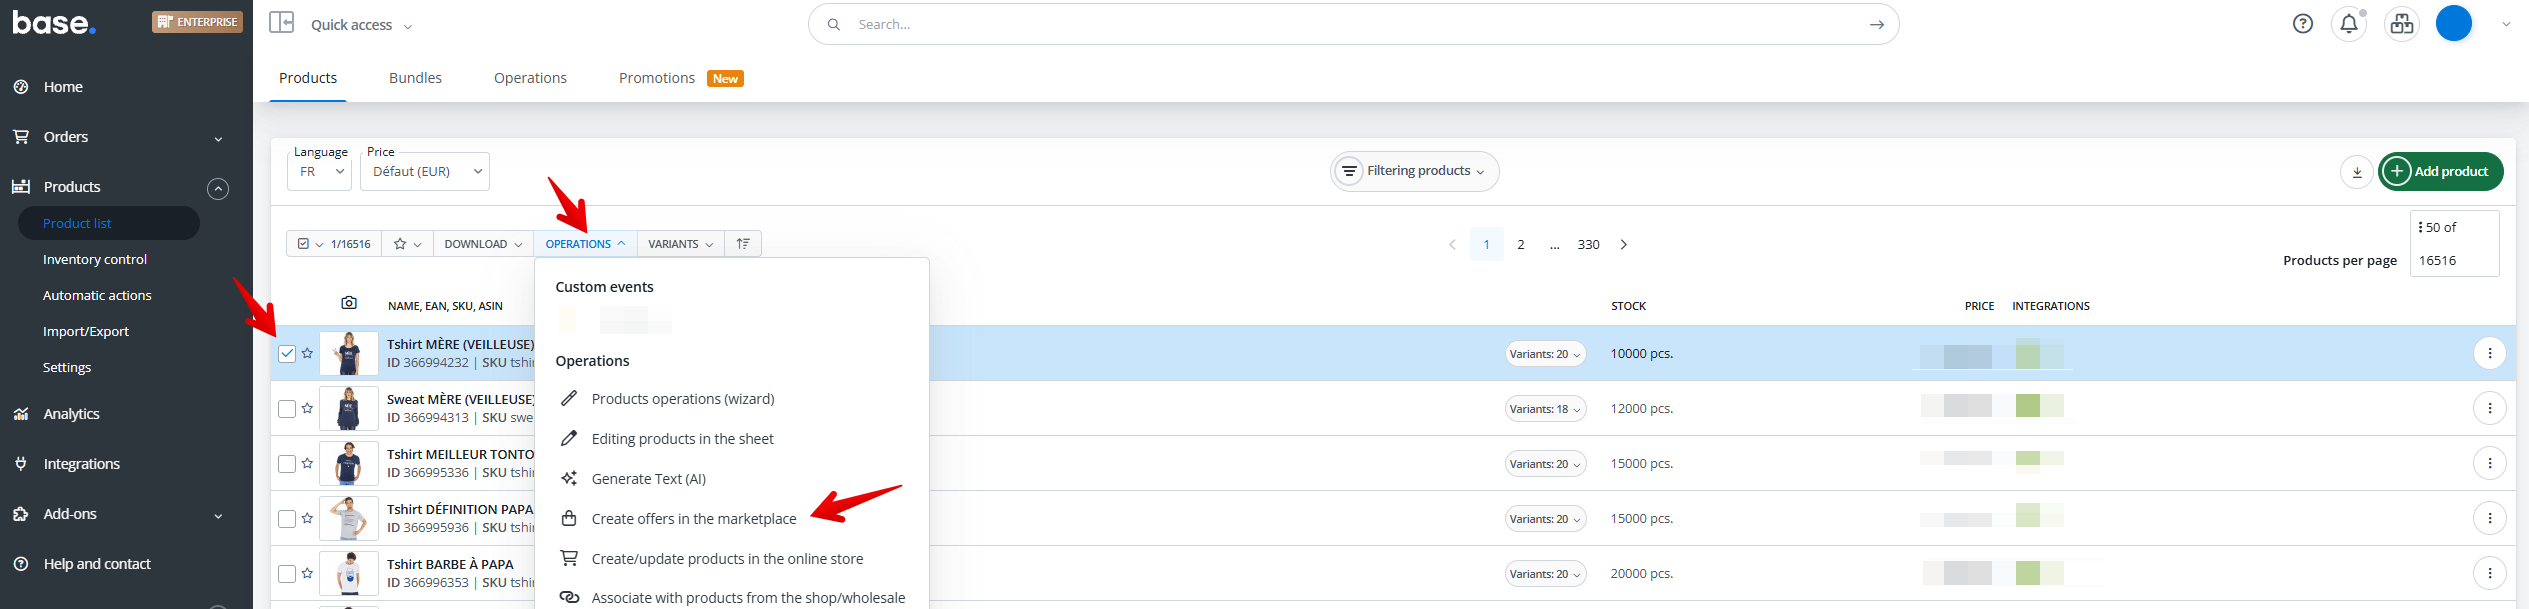This screenshot has height=609, width=2529.
Task: Click the download arrow icon near Add product
Action: pos(2356,172)
